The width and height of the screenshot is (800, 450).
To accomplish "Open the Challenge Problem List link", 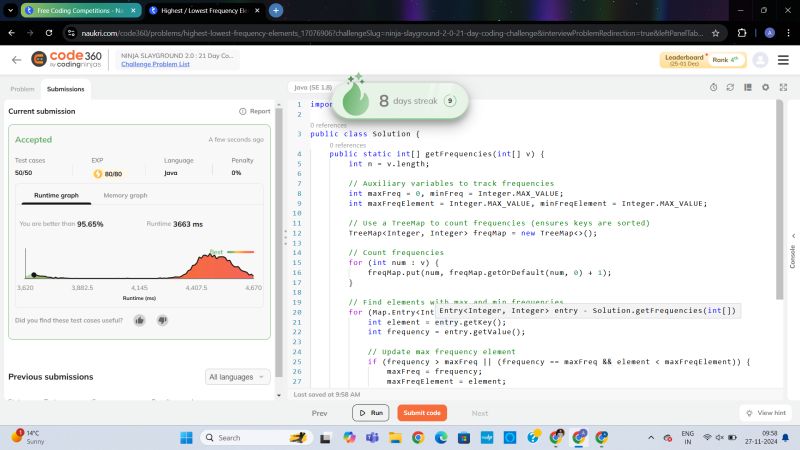I will pyautogui.click(x=155, y=64).
